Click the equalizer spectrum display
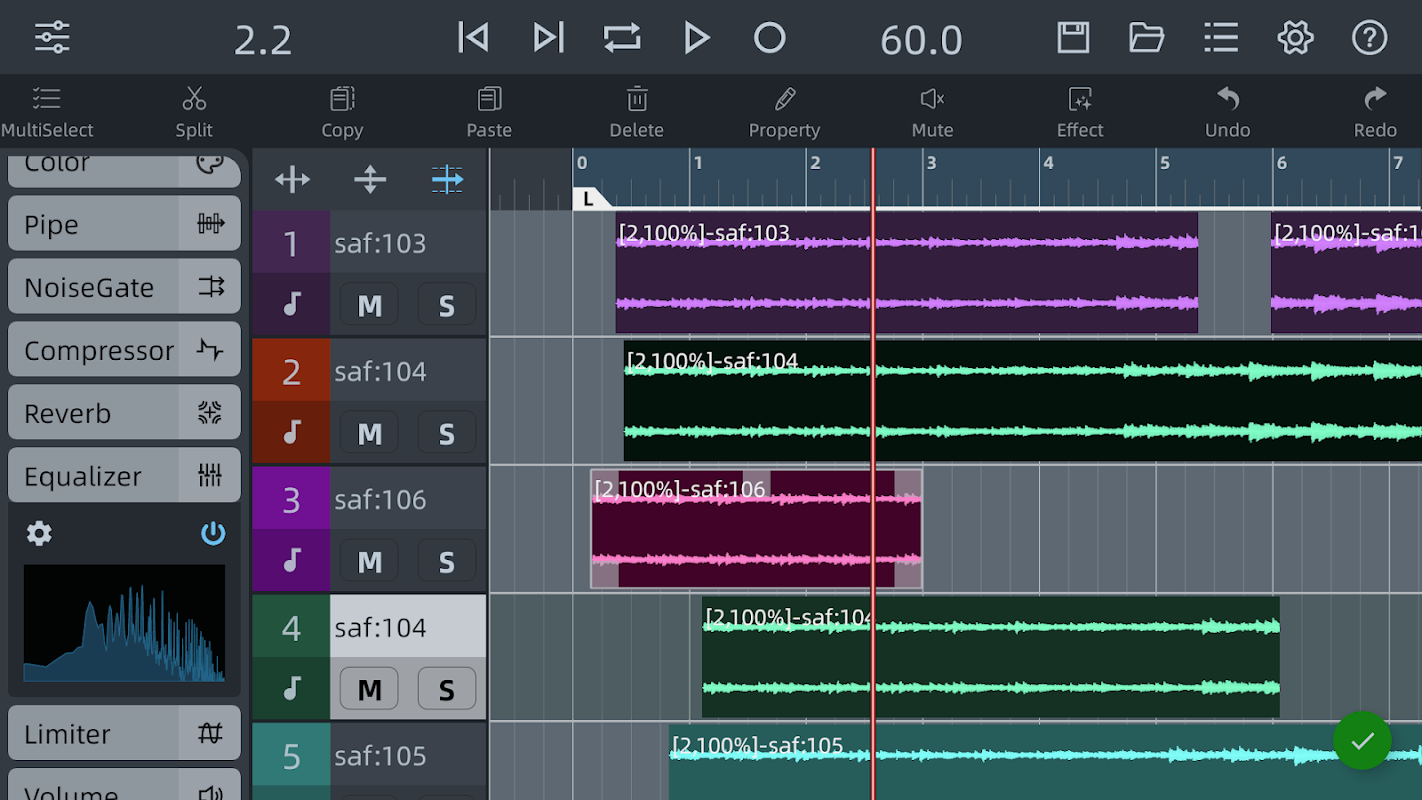 coord(124,623)
